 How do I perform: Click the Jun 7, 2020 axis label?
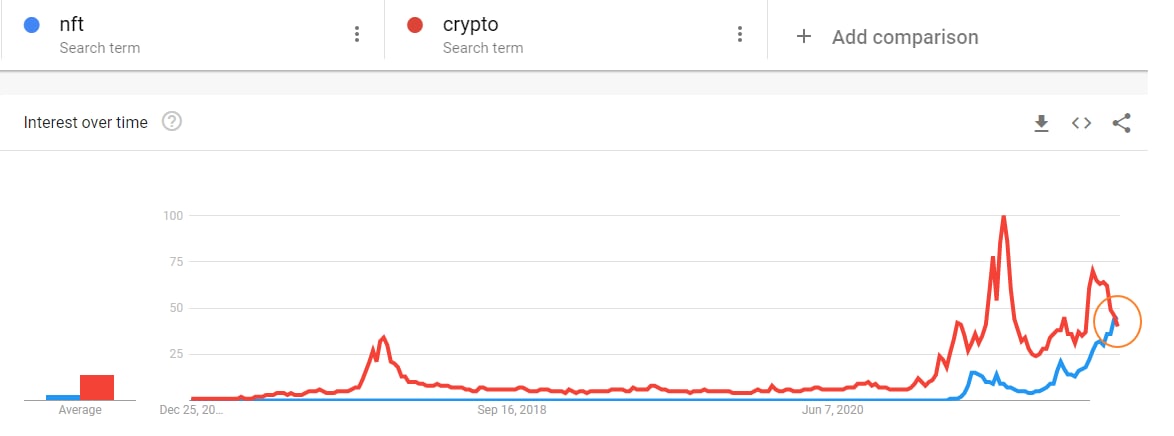tap(832, 409)
